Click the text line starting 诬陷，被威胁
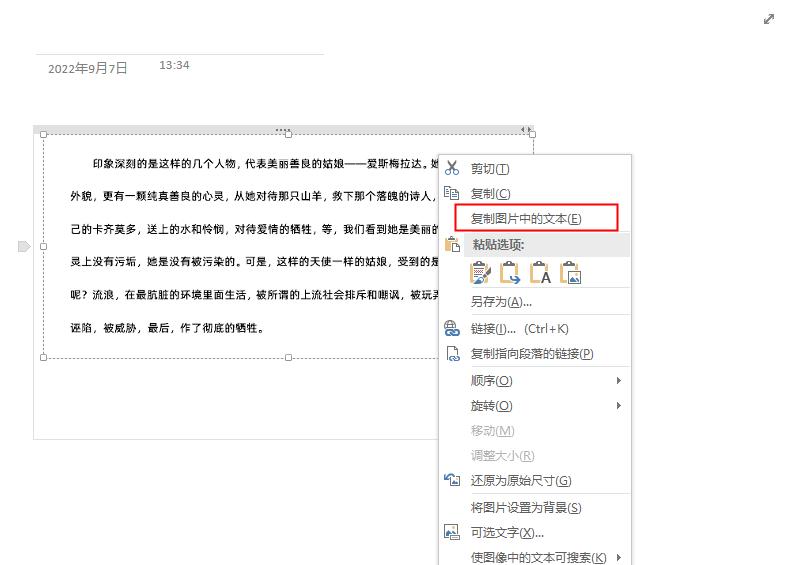 (x=167, y=328)
